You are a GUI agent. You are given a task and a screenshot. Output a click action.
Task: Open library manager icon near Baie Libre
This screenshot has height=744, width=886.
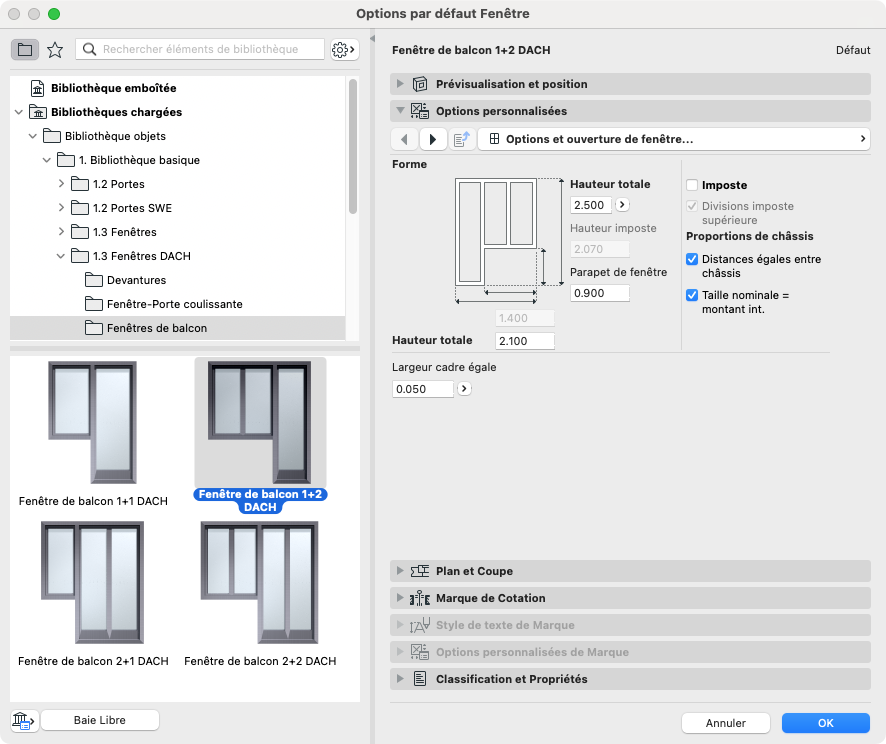[x=24, y=720]
